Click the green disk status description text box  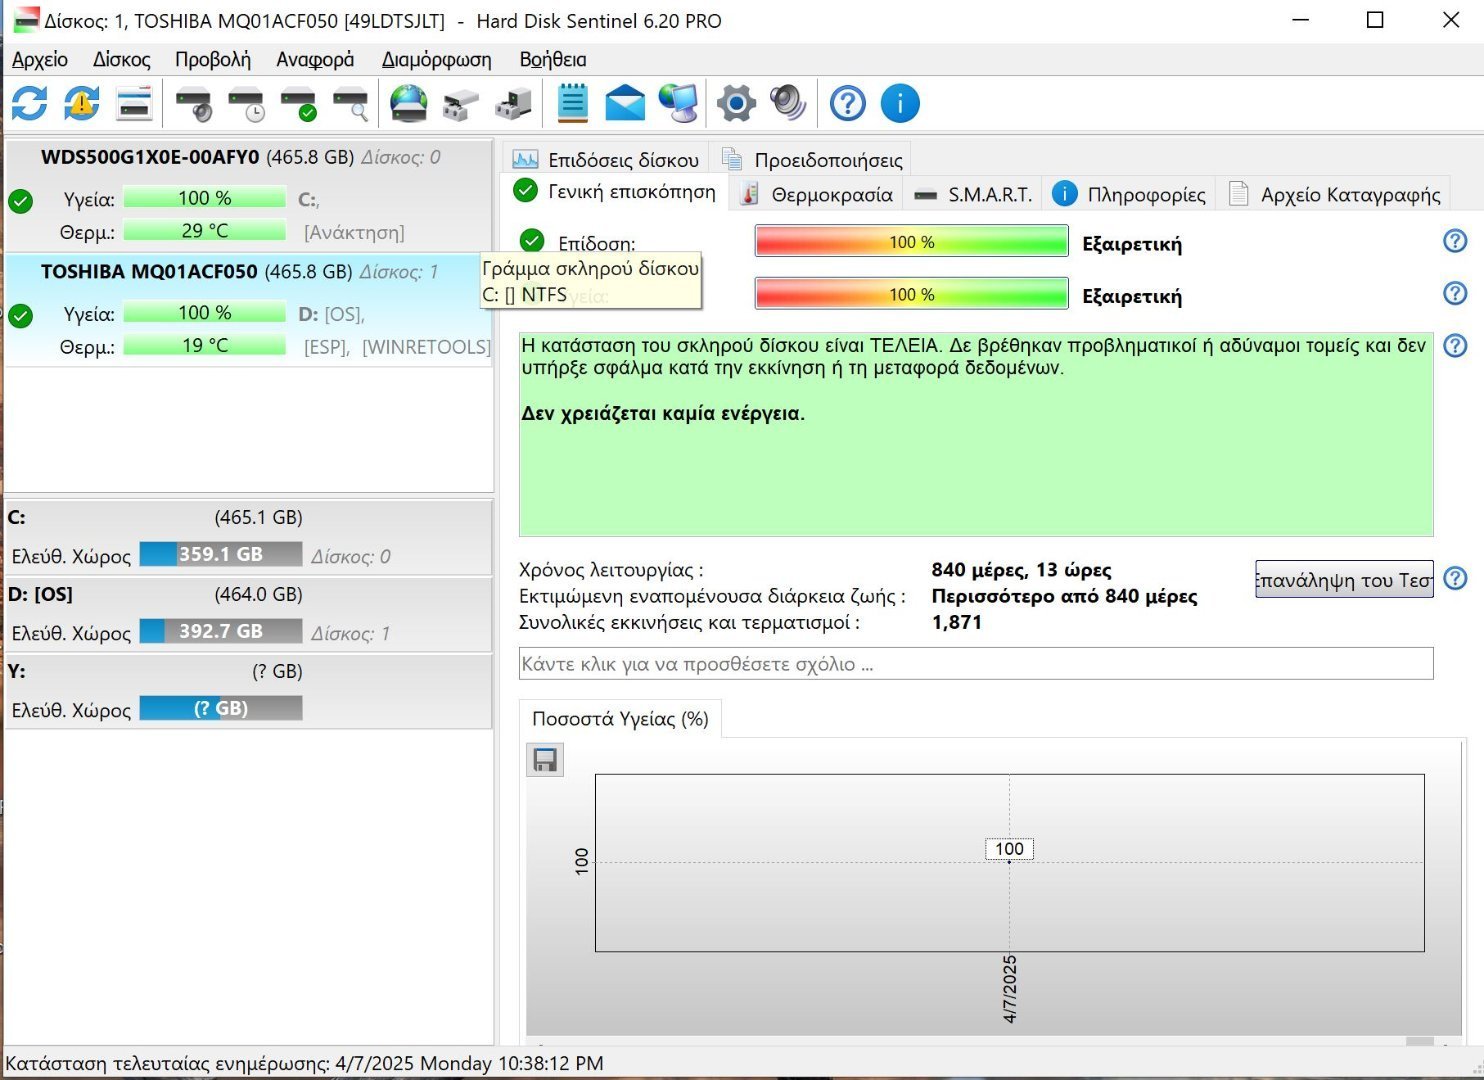click(x=976, y=434)
